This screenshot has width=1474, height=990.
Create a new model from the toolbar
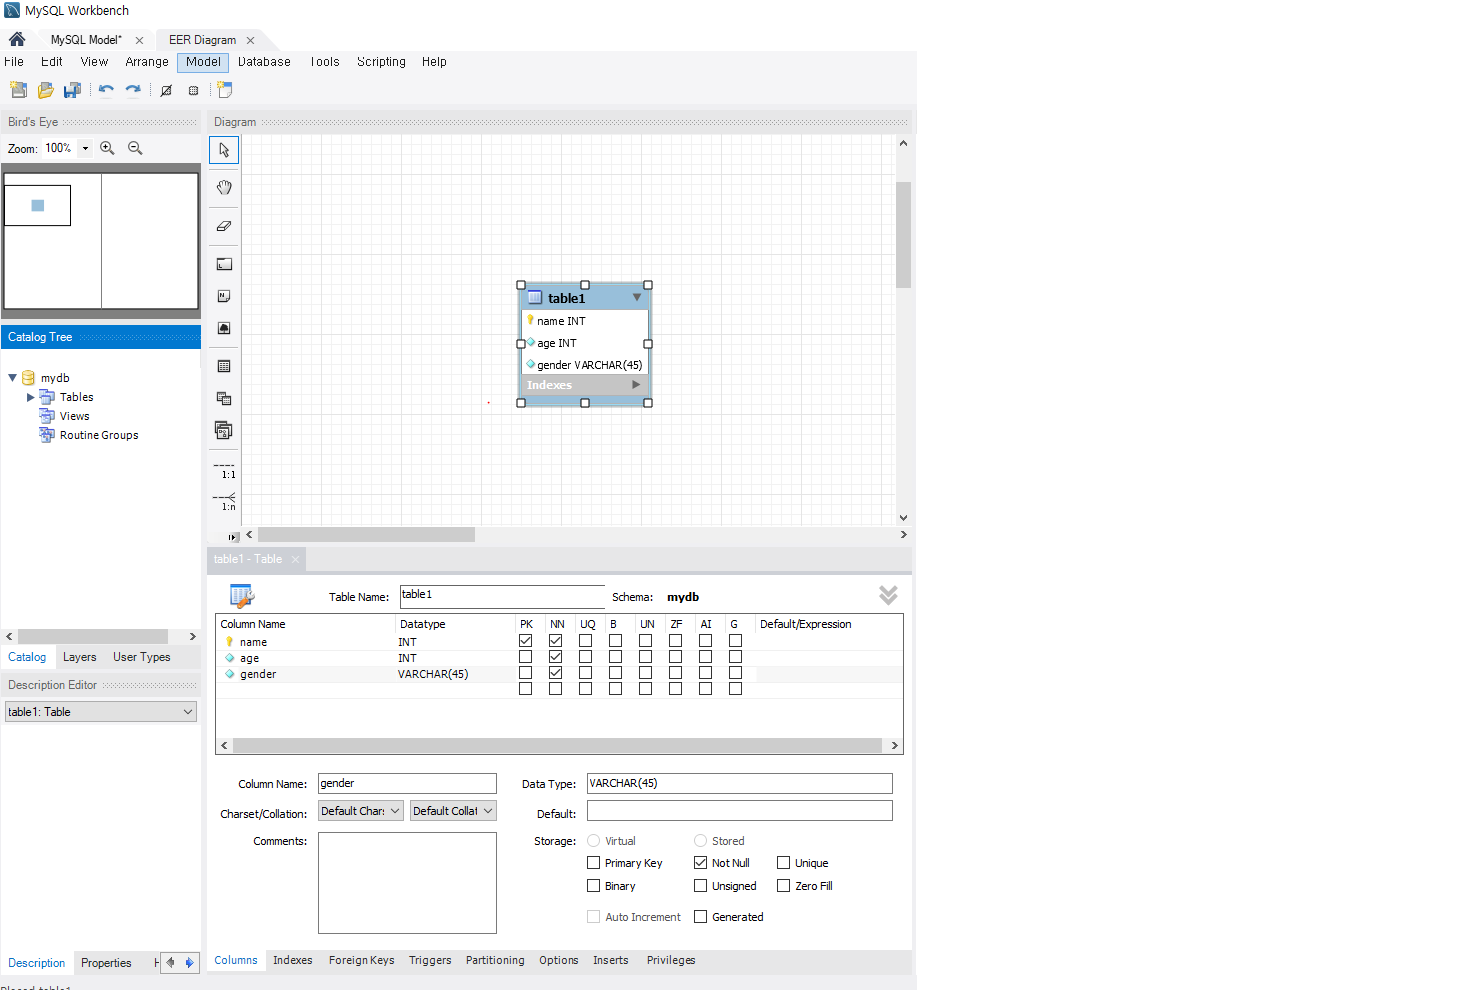[x=18, y=90]
